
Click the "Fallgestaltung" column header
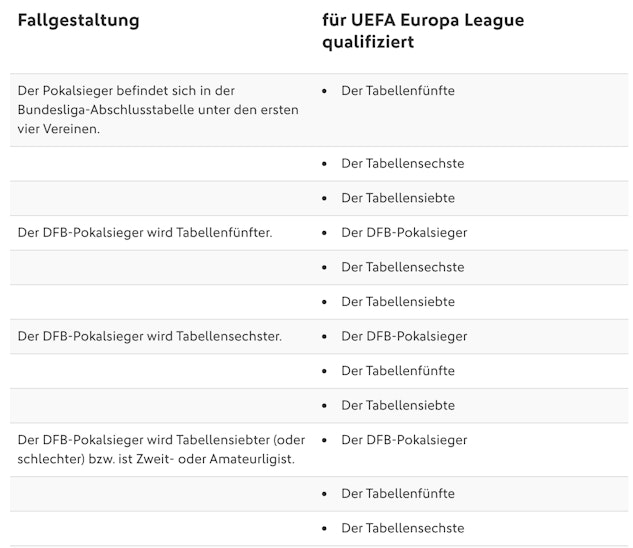click(79, 20)
